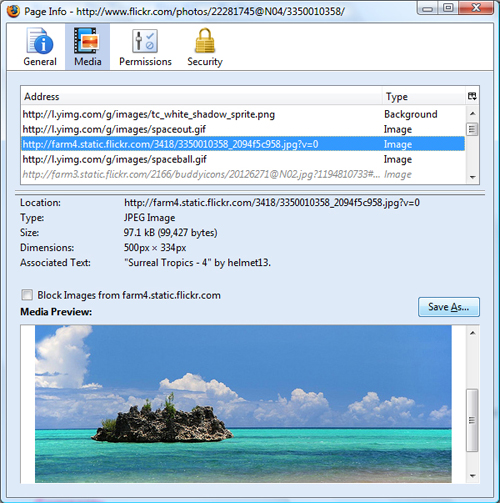Click the preview pane scrollbar thumb
Viewport: 500px width, 503px height.
(472, 420)
